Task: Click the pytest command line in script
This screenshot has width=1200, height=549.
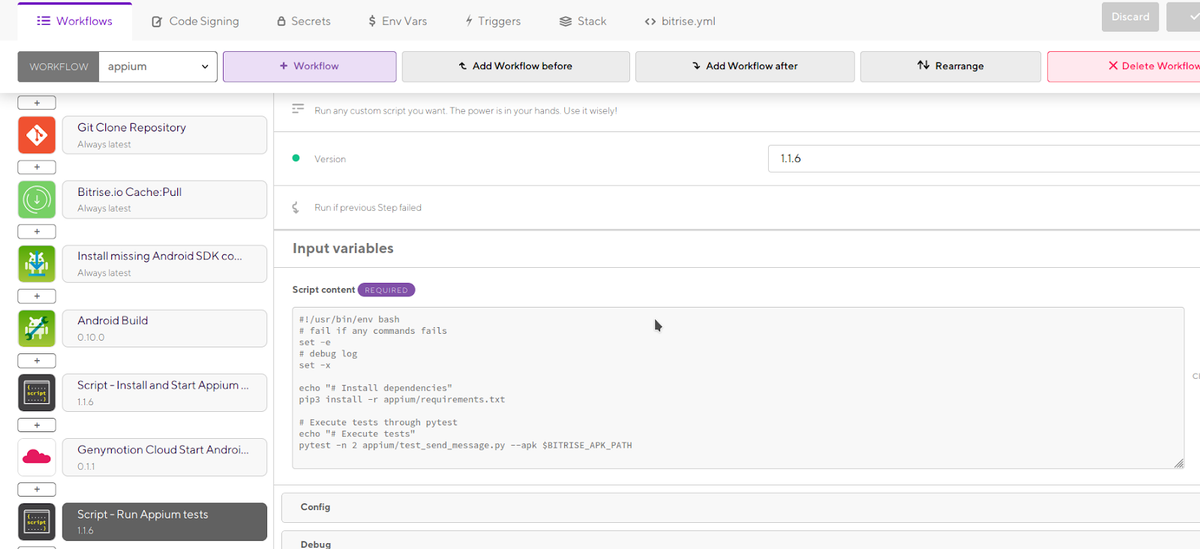Action: (x=465, y=446)
